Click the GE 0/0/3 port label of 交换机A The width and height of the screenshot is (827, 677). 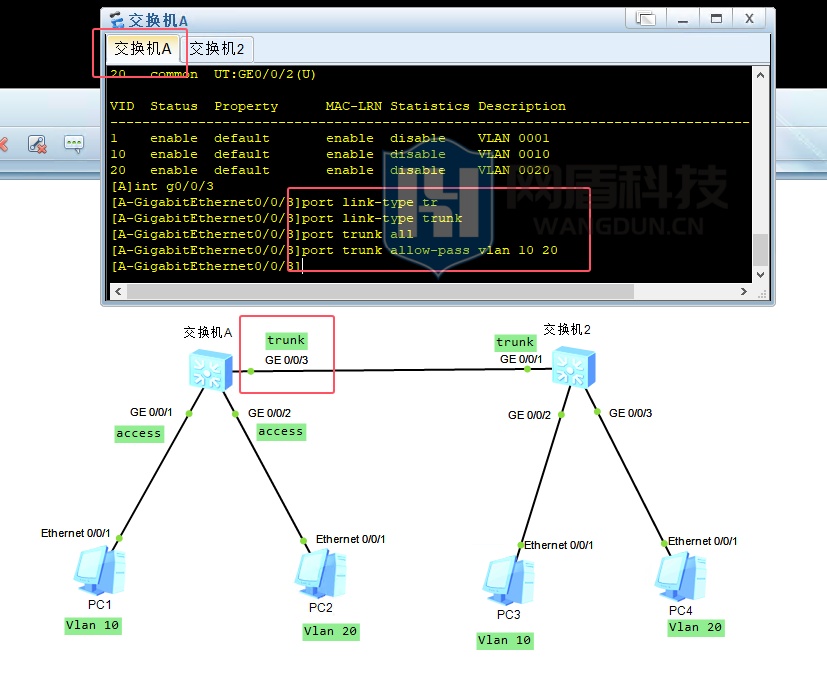286,360
